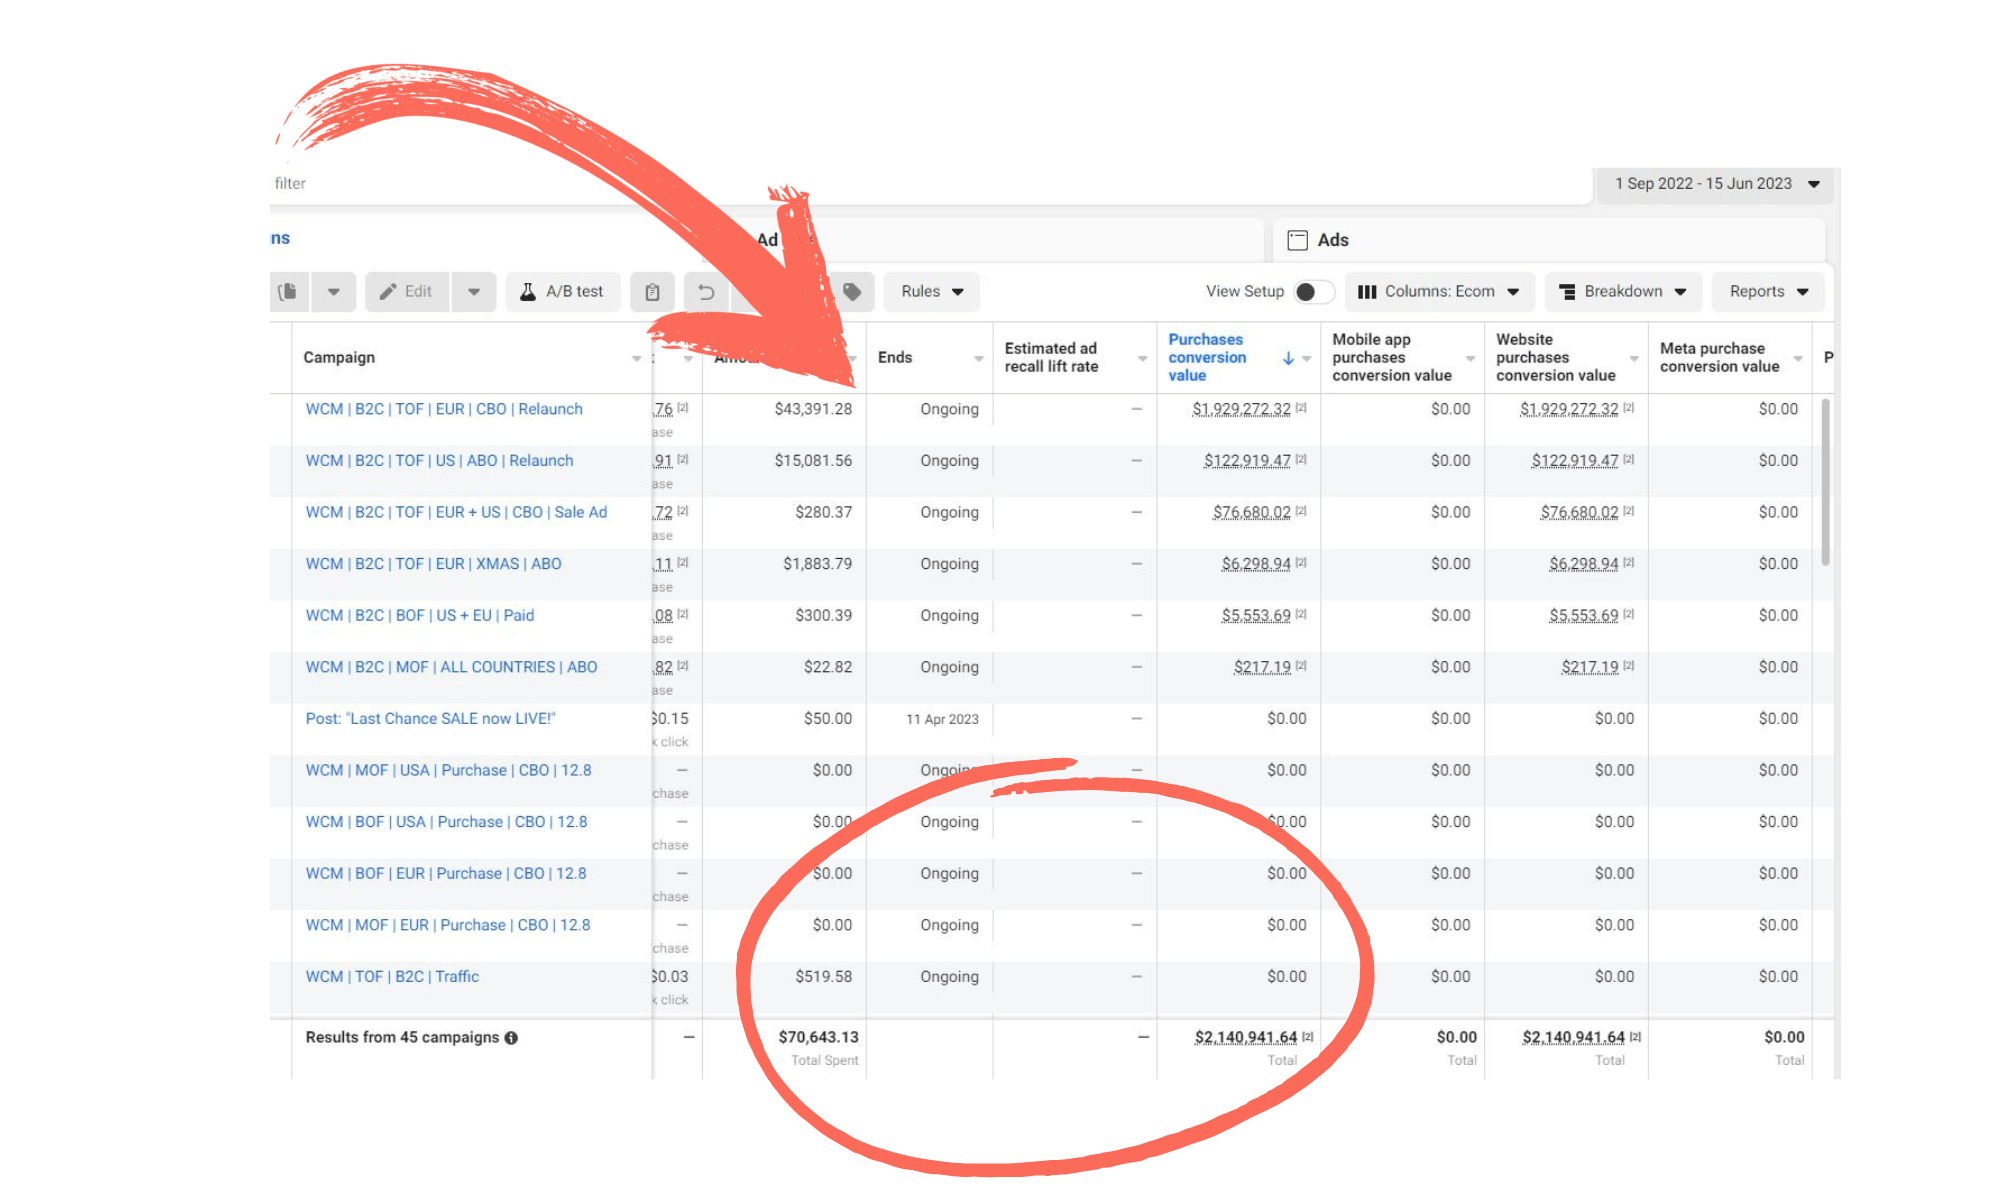Viewport: 2000px width, 1200px height.
Task: Click the clipboard icon in toolbar
Action: 652,292
